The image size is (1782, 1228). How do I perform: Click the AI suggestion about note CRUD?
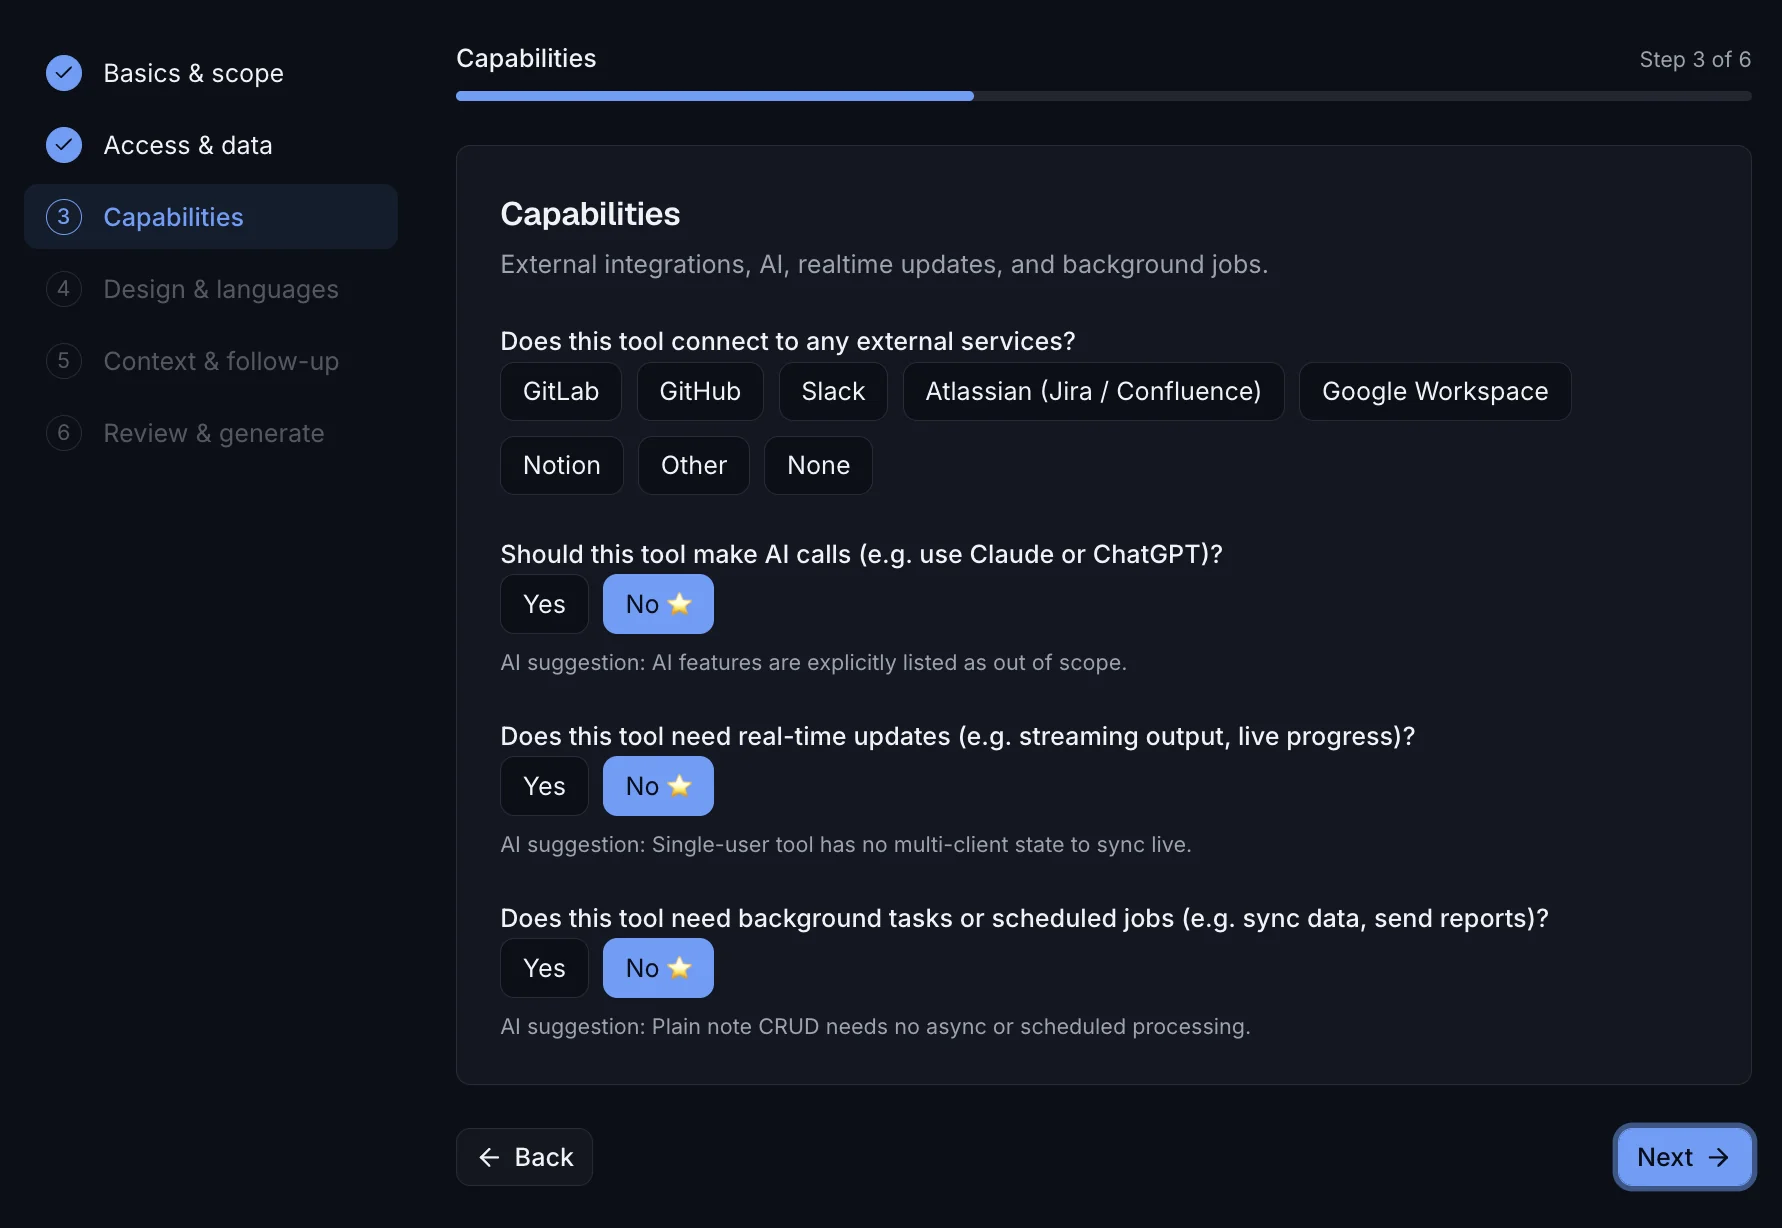875,1026
